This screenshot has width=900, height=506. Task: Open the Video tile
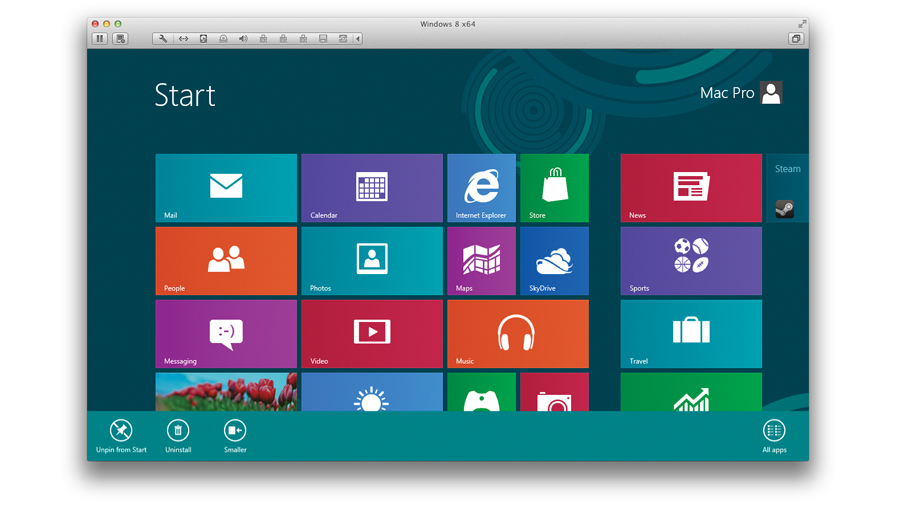tap(372, 333)
